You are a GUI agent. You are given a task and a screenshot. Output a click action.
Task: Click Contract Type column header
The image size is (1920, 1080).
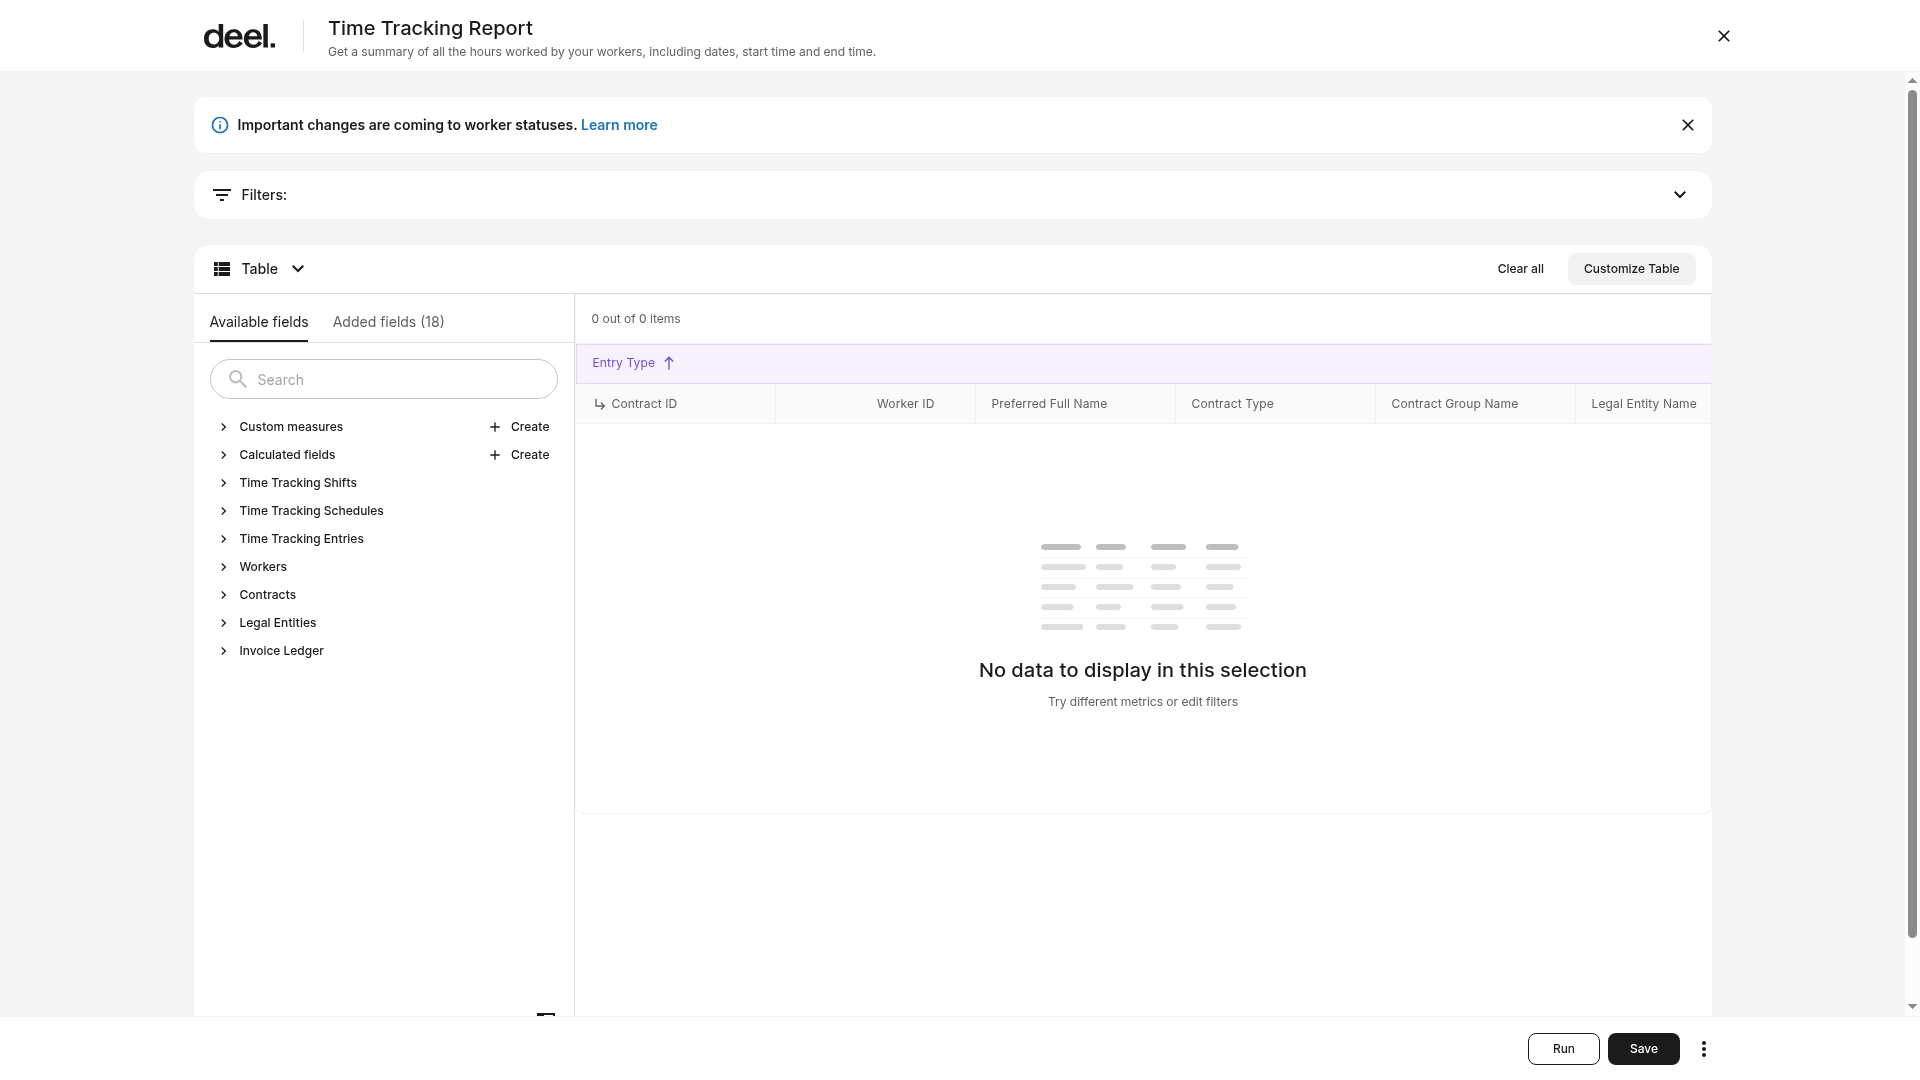[1275, 404]
